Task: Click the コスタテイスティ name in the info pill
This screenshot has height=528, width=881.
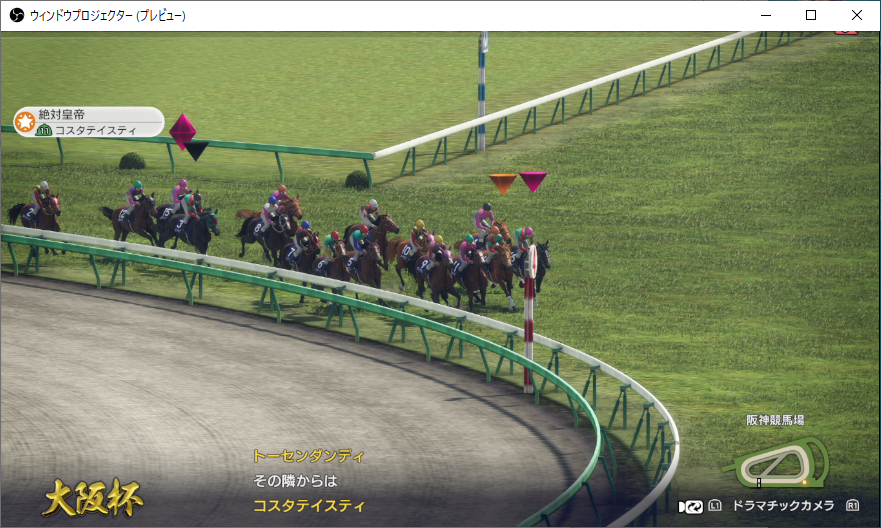Action: [x=96, y=131]
